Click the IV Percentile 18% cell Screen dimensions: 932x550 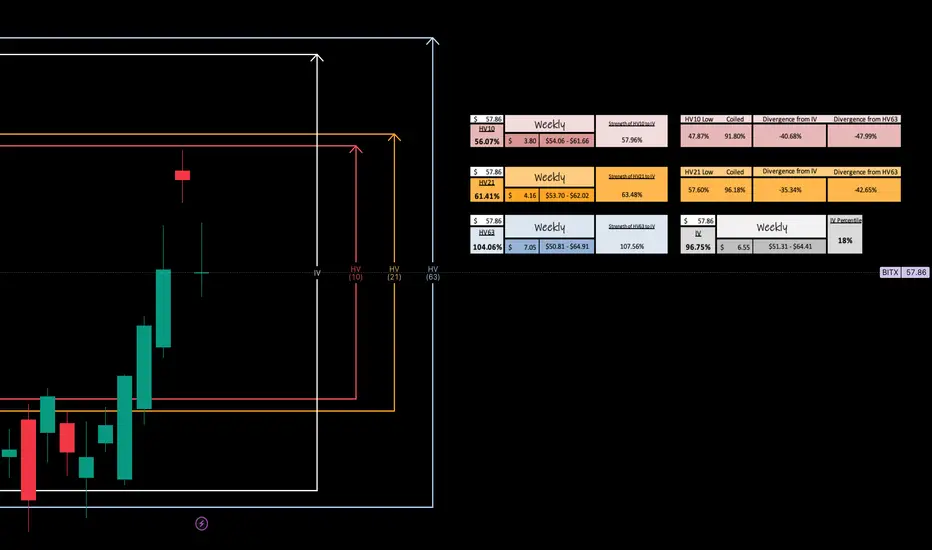coord(845,234)
